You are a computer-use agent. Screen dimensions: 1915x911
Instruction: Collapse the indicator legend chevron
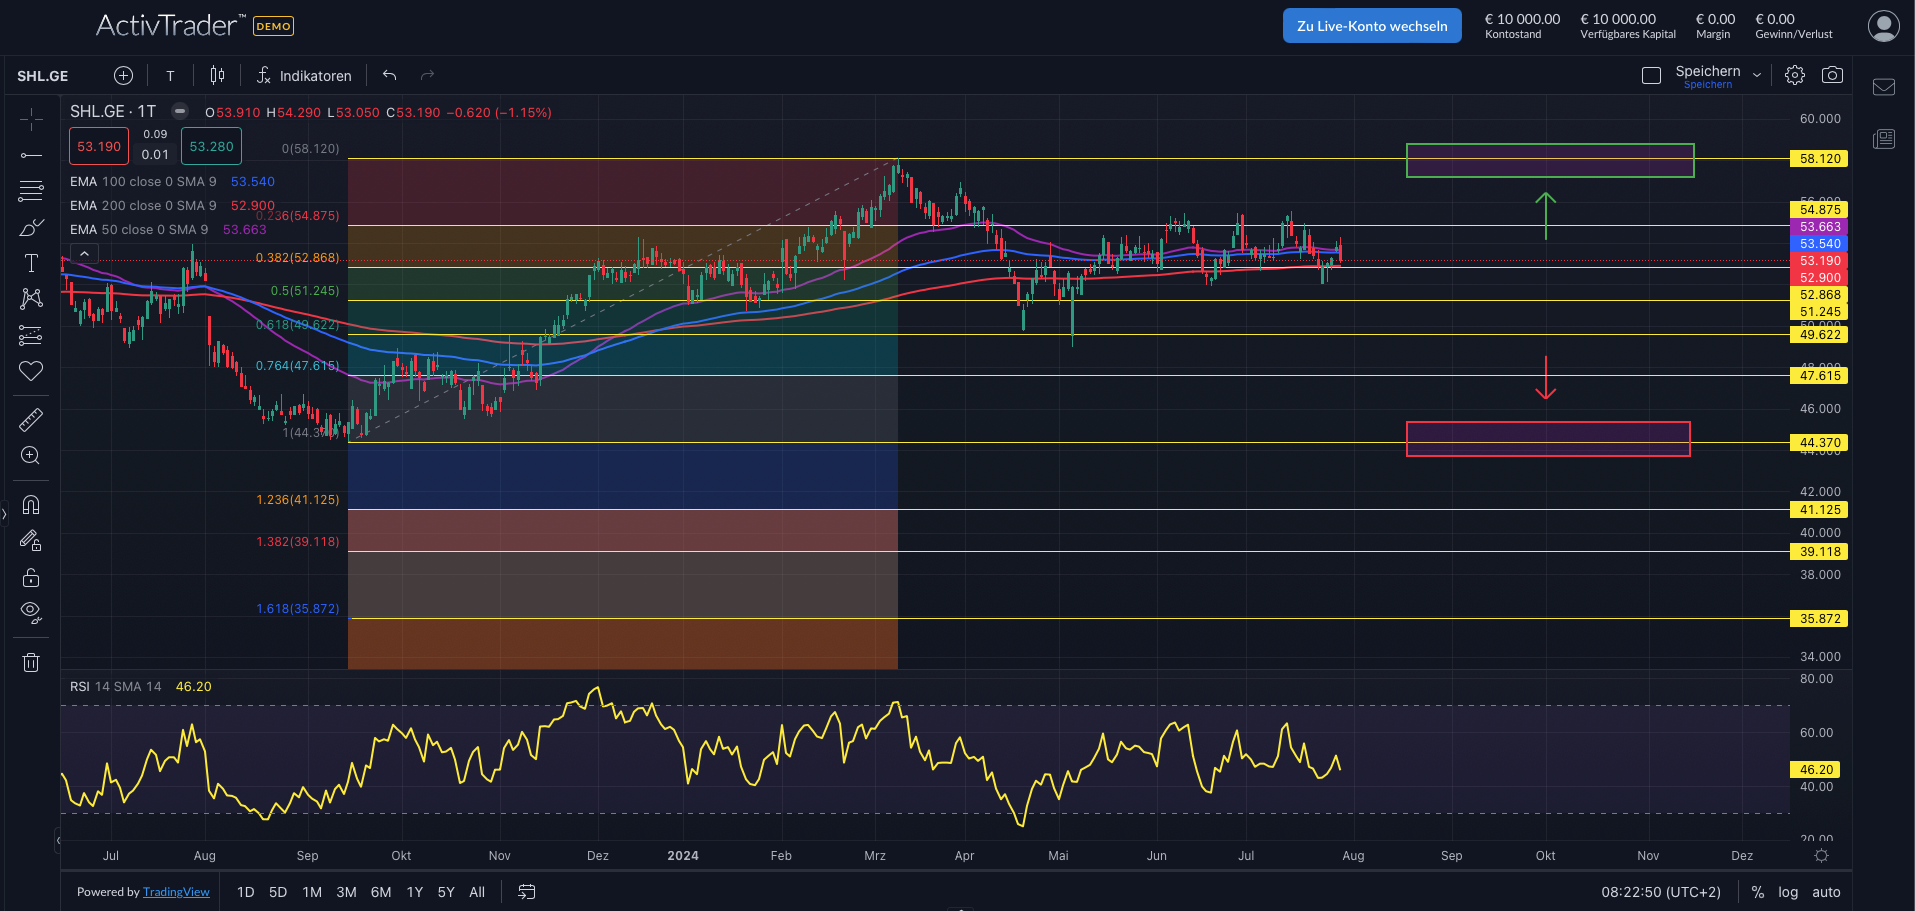coord(84,254)
